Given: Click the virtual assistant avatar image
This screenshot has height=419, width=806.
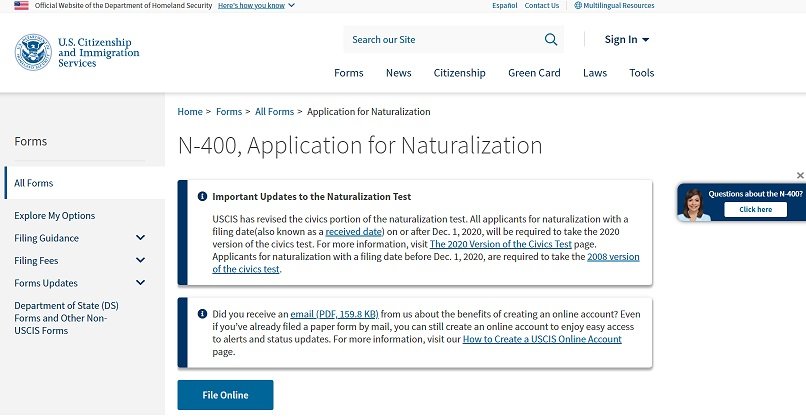Looking at the screenshot, I should coord(694,204).
